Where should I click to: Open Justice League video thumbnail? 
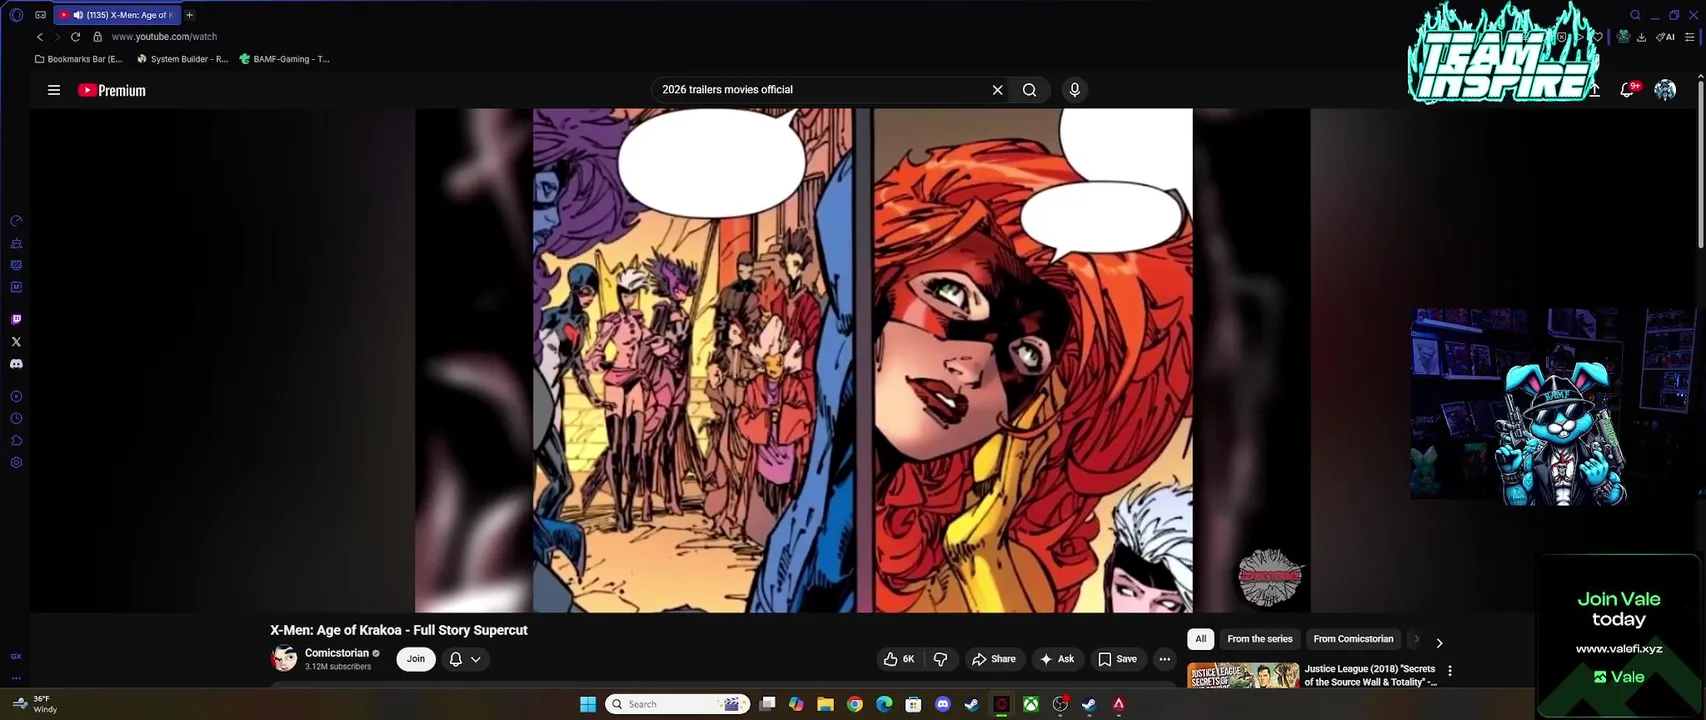pyautogui.click(x=1243, y=675)
